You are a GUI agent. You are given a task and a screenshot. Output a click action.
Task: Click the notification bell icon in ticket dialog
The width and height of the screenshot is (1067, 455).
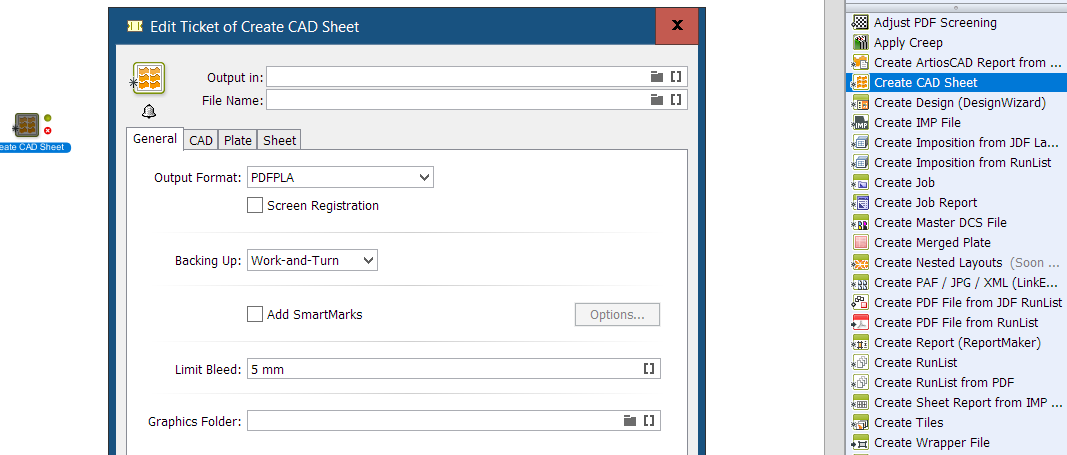click(149, 111)
